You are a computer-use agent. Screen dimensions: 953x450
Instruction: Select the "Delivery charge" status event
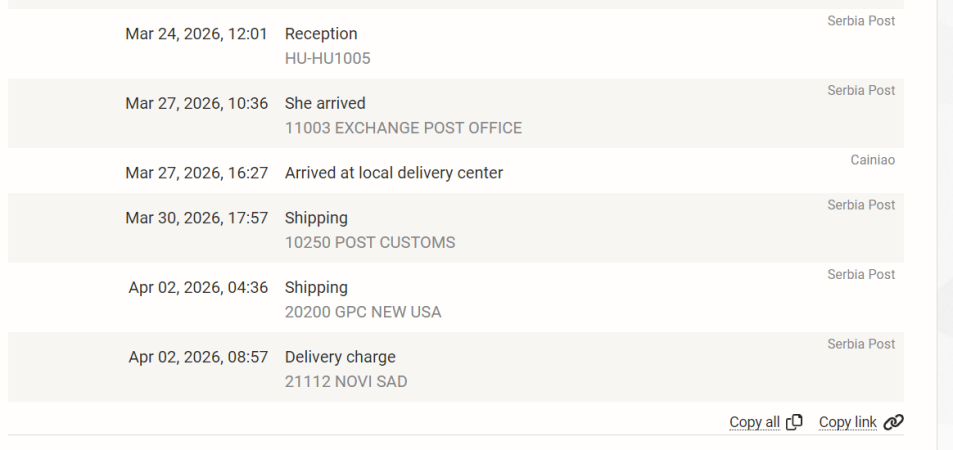340,357
